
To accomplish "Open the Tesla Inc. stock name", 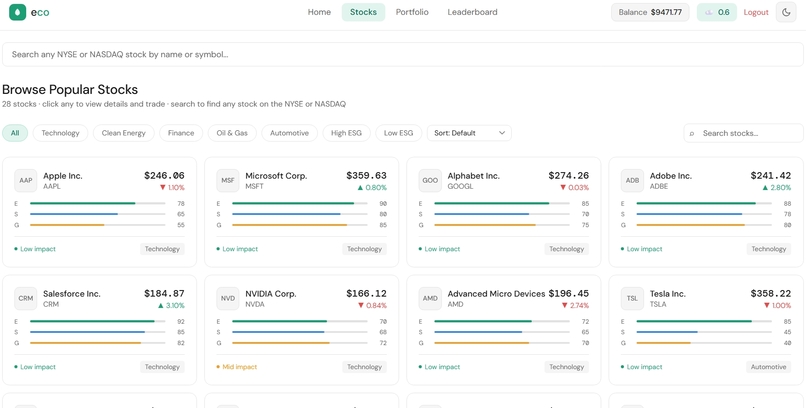I will (x=668, y=294).
